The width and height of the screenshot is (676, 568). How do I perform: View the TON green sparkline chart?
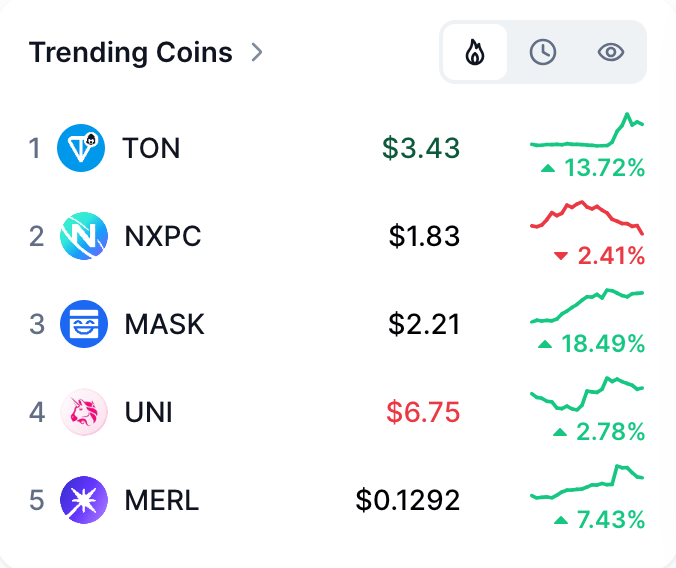587,130
